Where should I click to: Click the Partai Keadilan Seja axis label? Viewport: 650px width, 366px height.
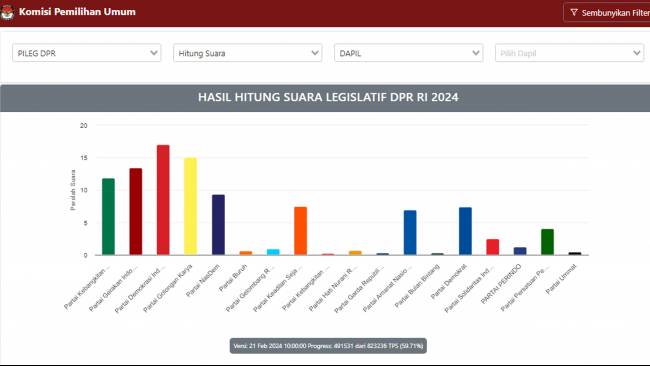pyautogui.click(x=278, y=288)
